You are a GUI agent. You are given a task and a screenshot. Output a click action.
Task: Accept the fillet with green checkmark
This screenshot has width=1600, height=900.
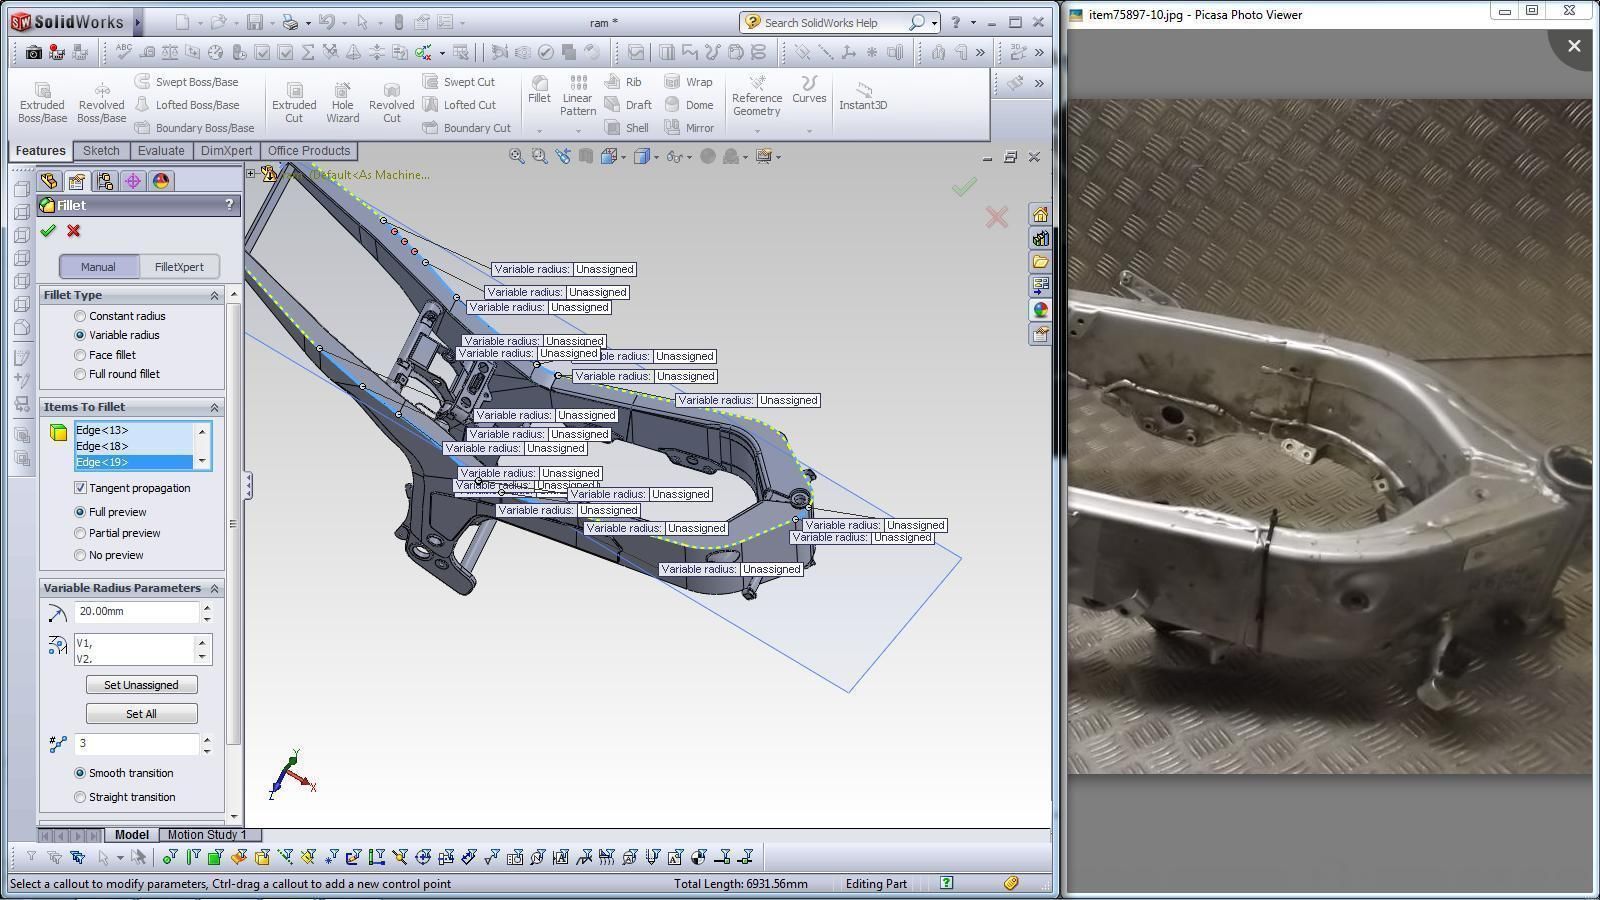(x=48, y=231)
